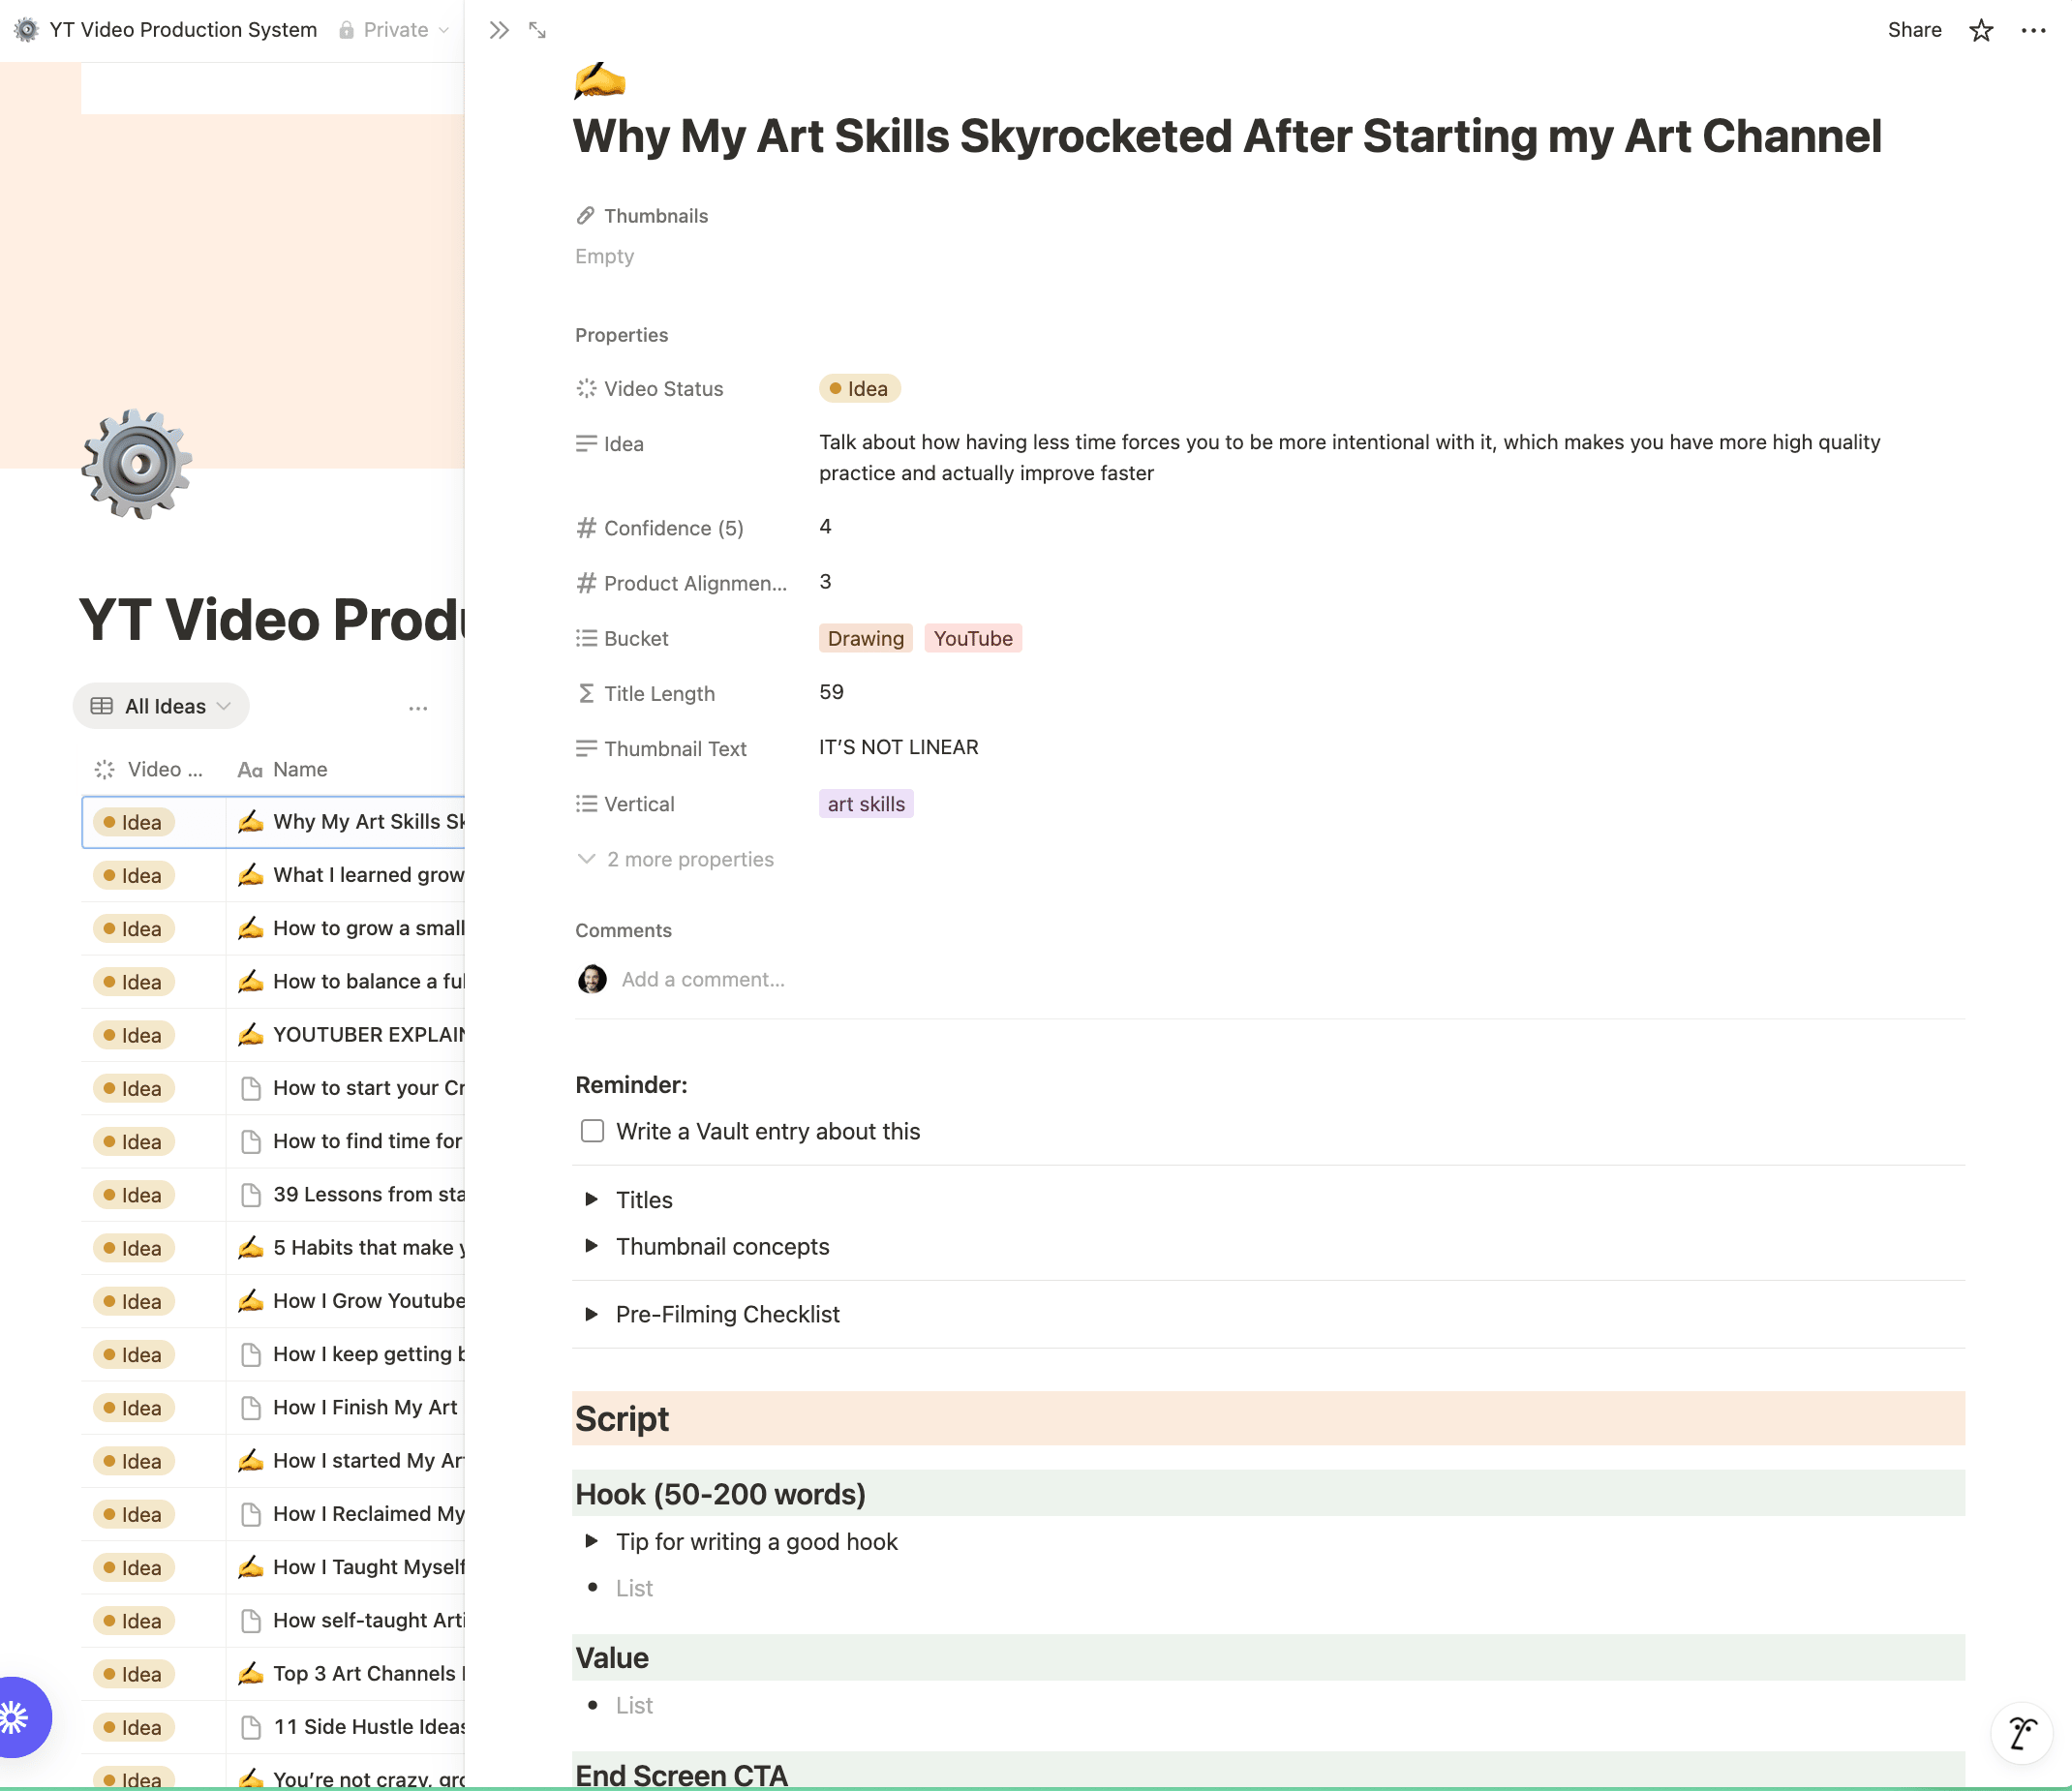Open page in full view arrows icon
The image size is (2072, 1791).
pyautogui.click(x=537, y=30)
